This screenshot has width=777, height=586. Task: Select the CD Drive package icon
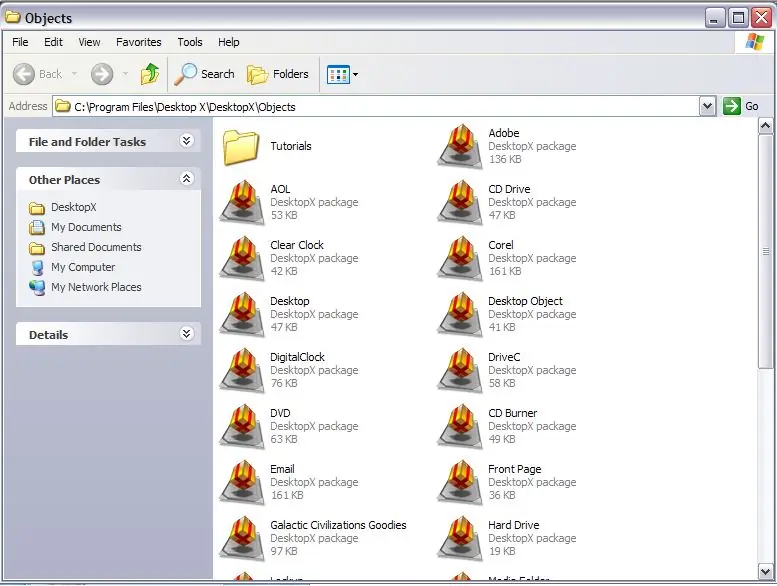pyautogui.click(x=460, y=203)
